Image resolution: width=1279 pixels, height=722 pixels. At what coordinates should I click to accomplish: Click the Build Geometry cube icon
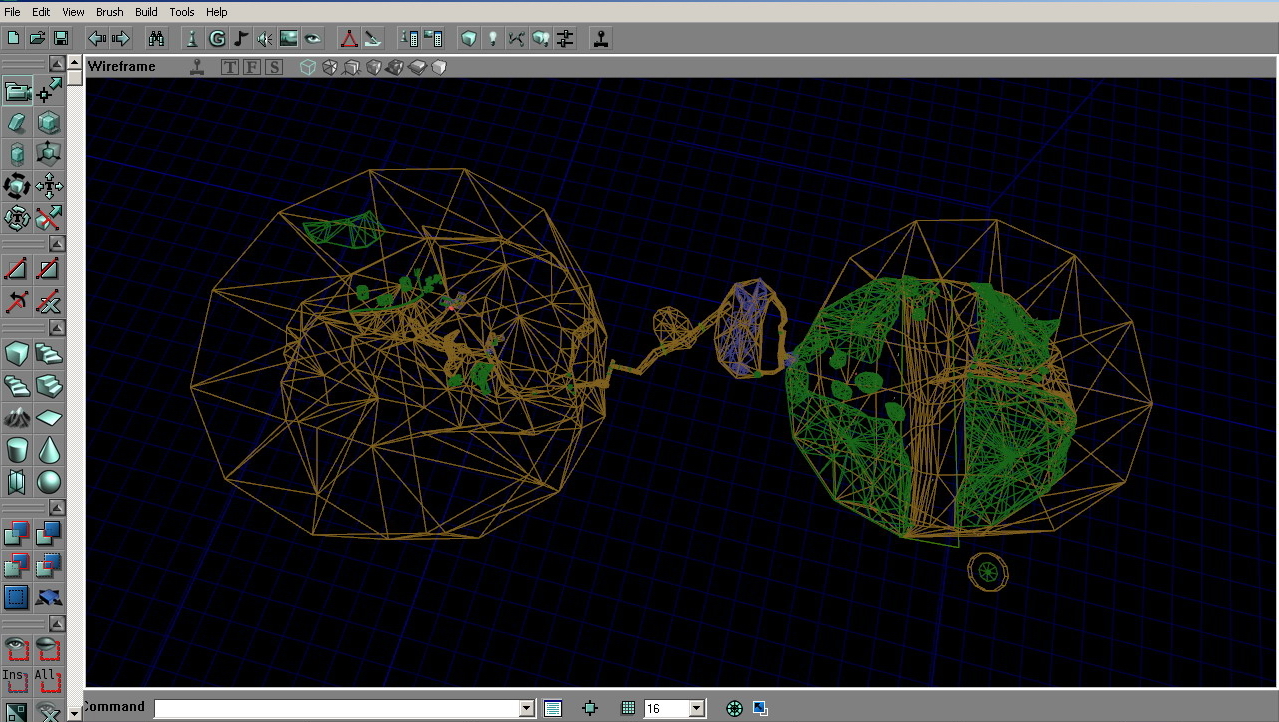[468, 39]
